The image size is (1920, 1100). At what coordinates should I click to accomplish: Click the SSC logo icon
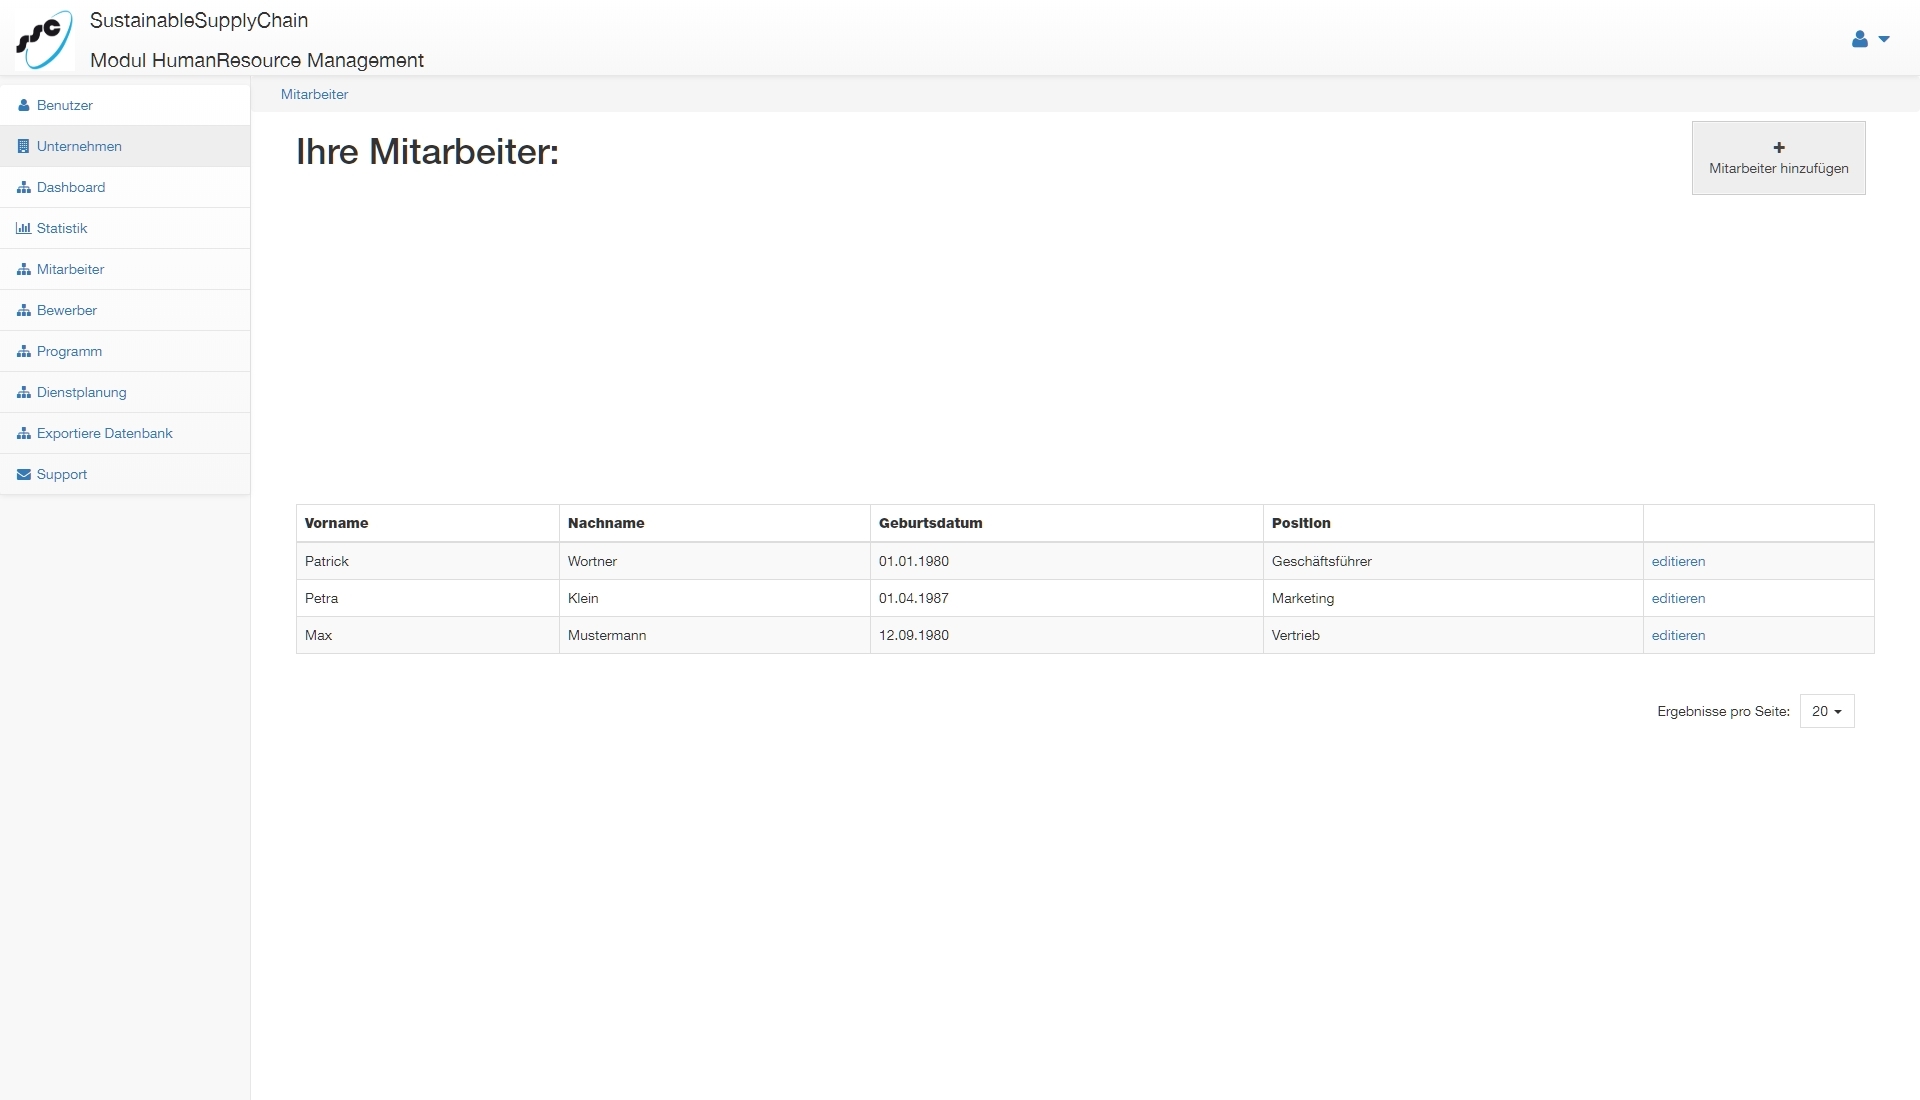click(44, 39)
